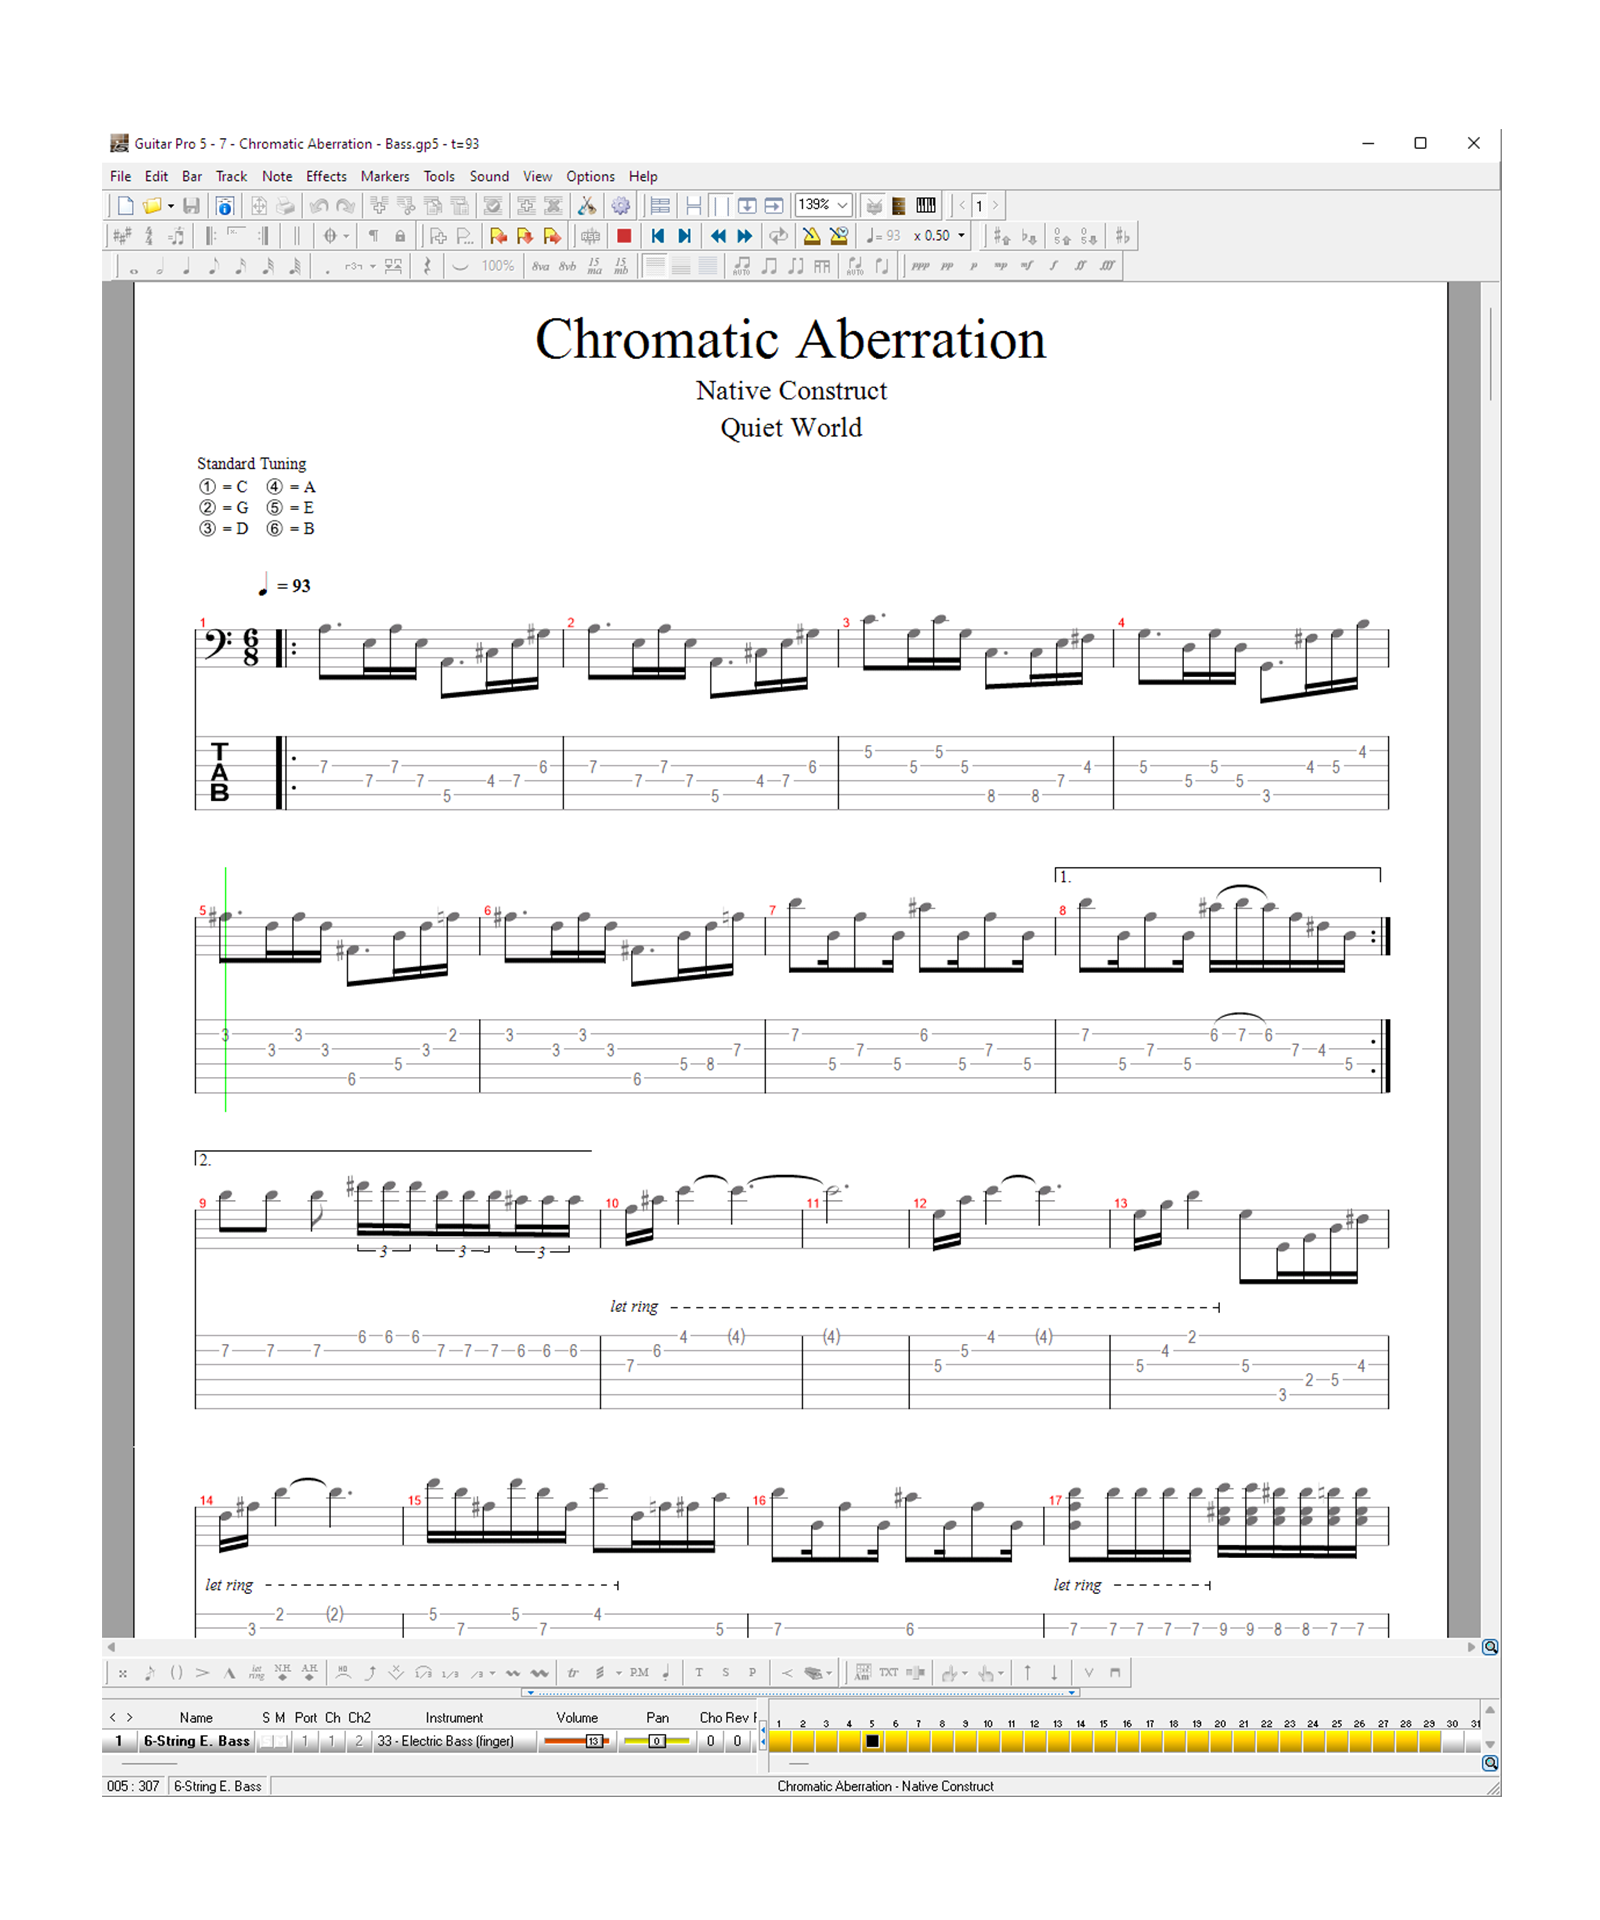Open the score information icon
Image resolution: width=1600 pixels, height=1920 pixels.
coord(225,206)
